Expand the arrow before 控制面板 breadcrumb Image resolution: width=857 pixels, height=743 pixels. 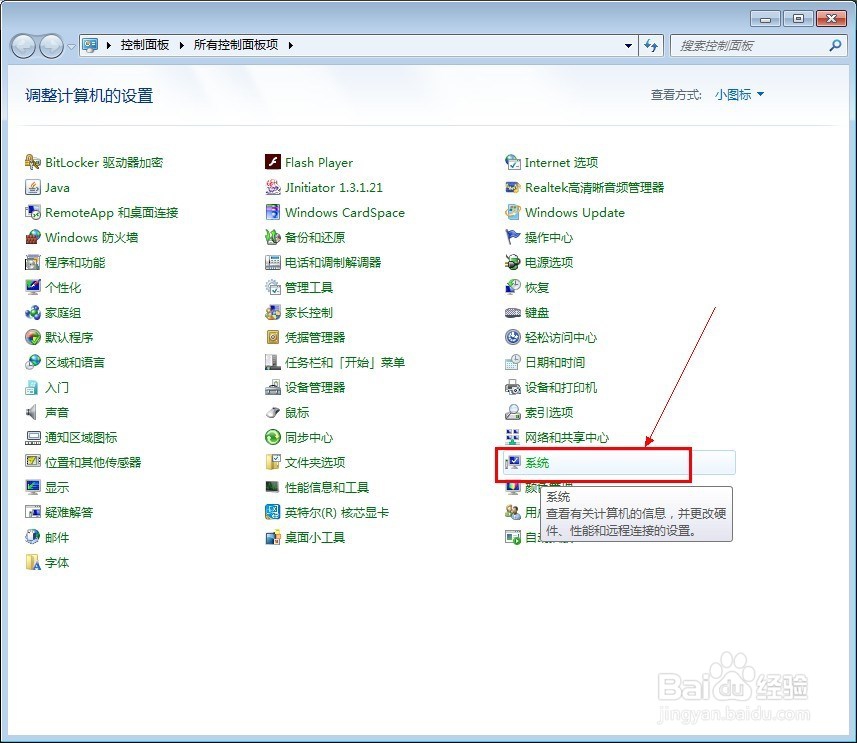tap(109, 45)
